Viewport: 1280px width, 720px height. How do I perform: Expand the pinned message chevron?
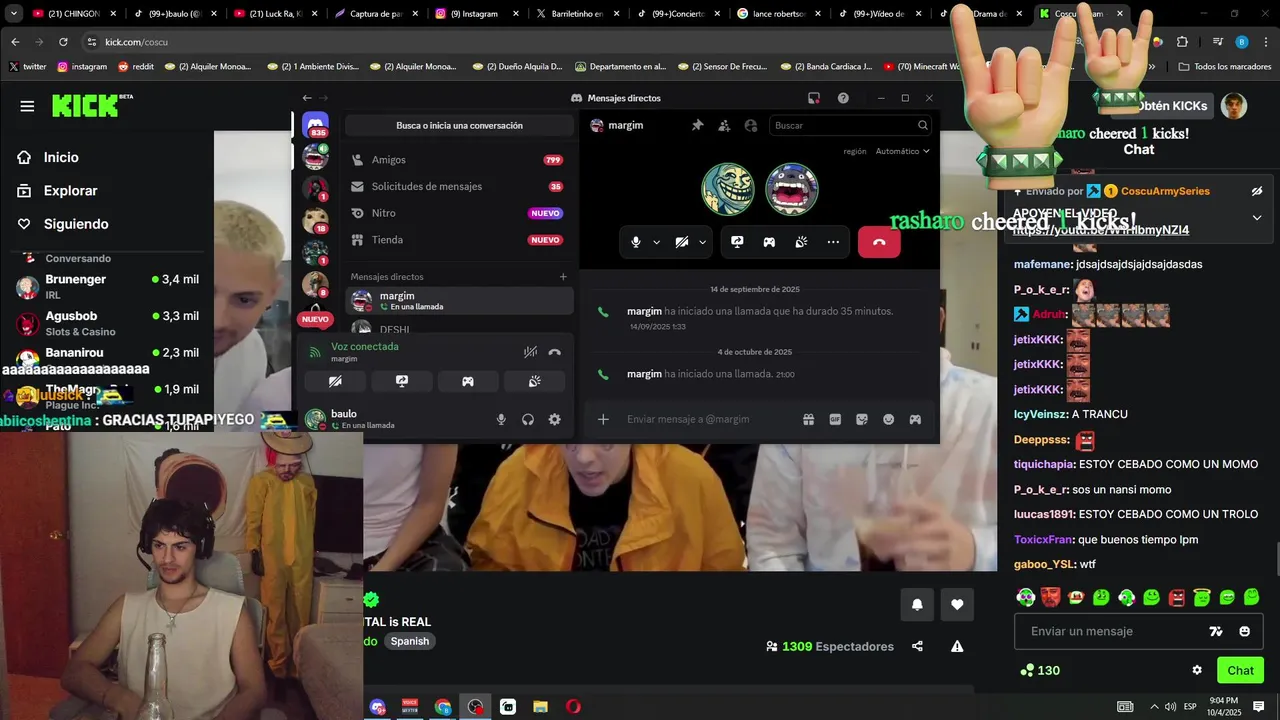1257,217
